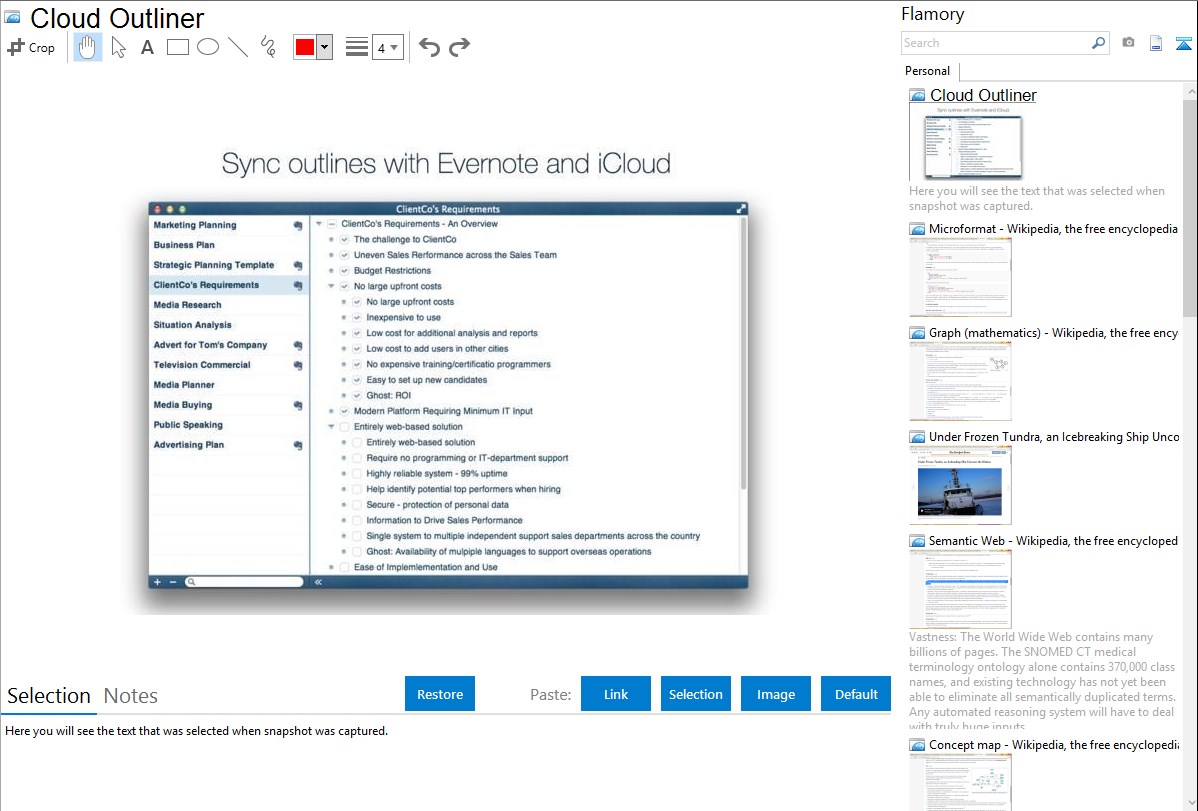Image resolution: width=1198 pixels, height=811 pixels.
Task: Undo the last annotation
Action: pos(429,47)
